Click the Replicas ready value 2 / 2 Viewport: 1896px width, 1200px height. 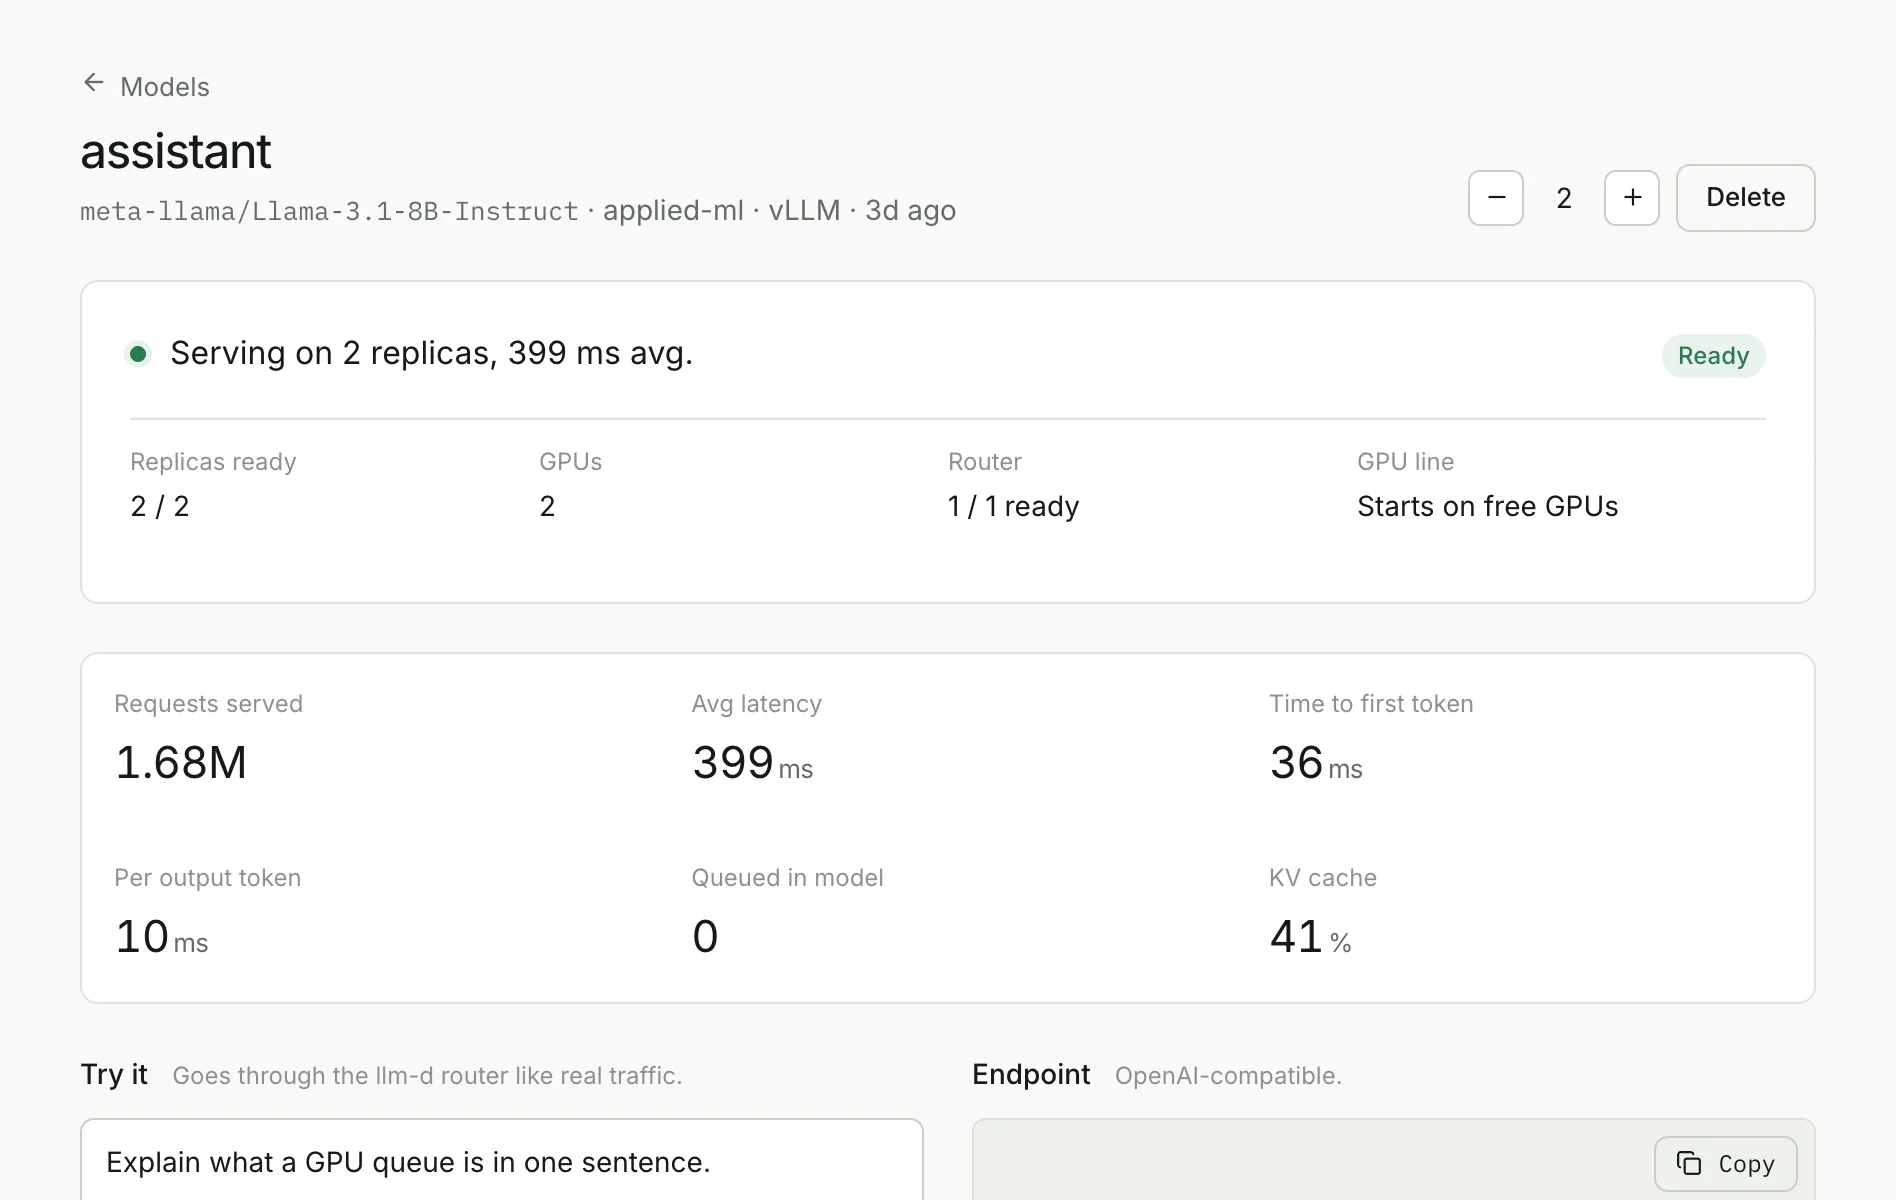(160, 506)
